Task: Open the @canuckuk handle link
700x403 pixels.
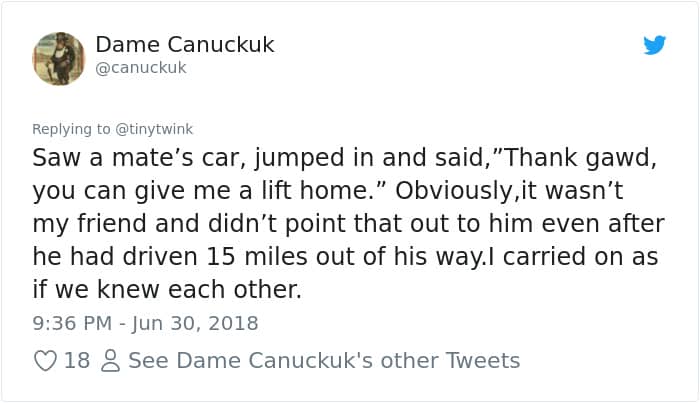Action: tap(141, 67)
